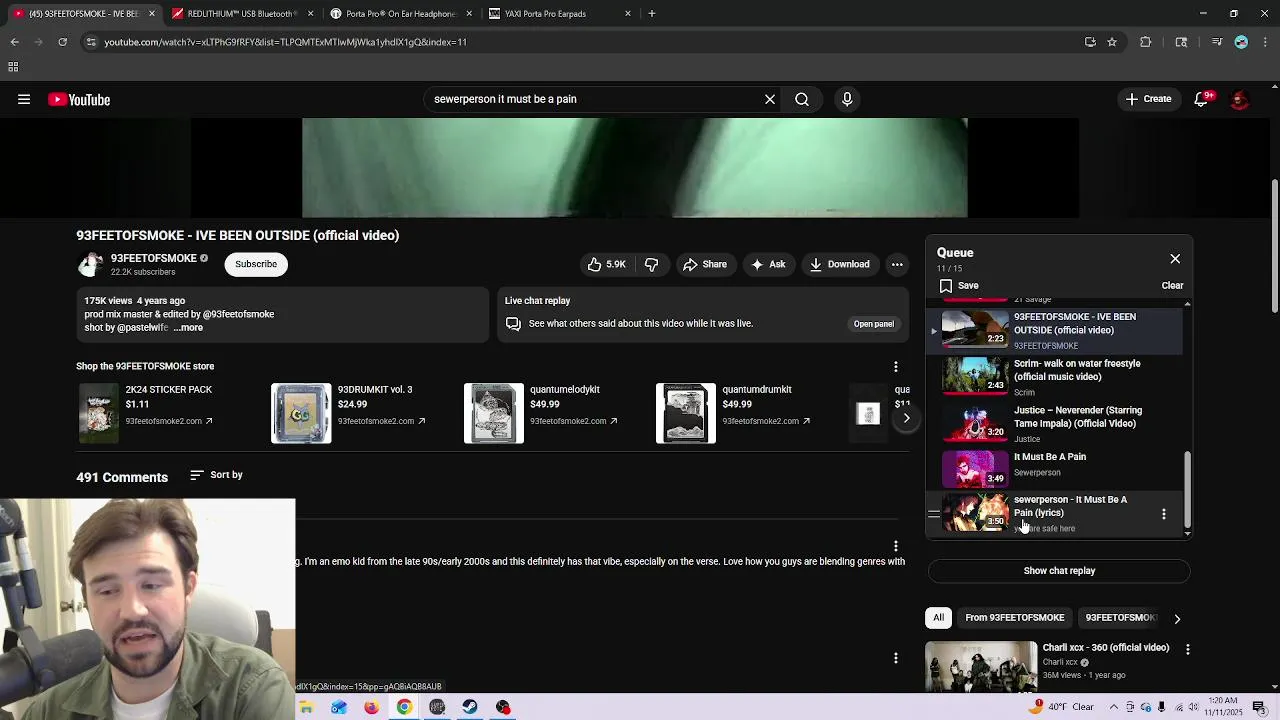Bookmark this page with the star

click(1111, 42)
